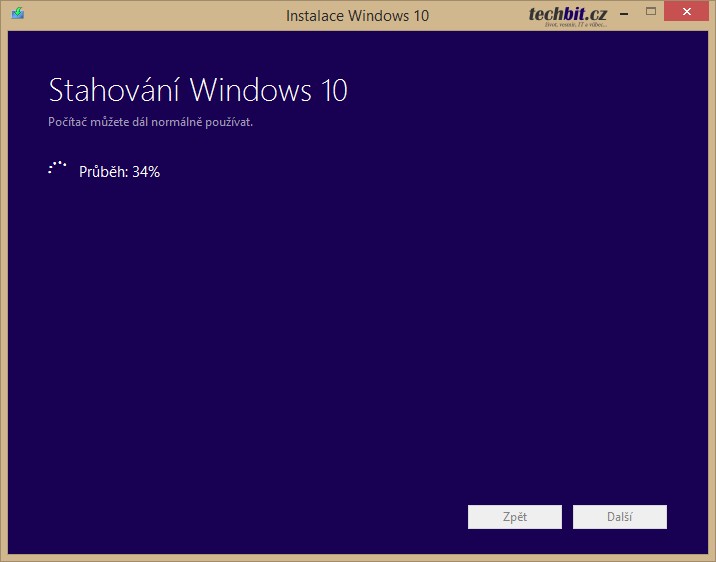Click the spinning loading indicator
The image size is (716, 562).
pos(57,169)
